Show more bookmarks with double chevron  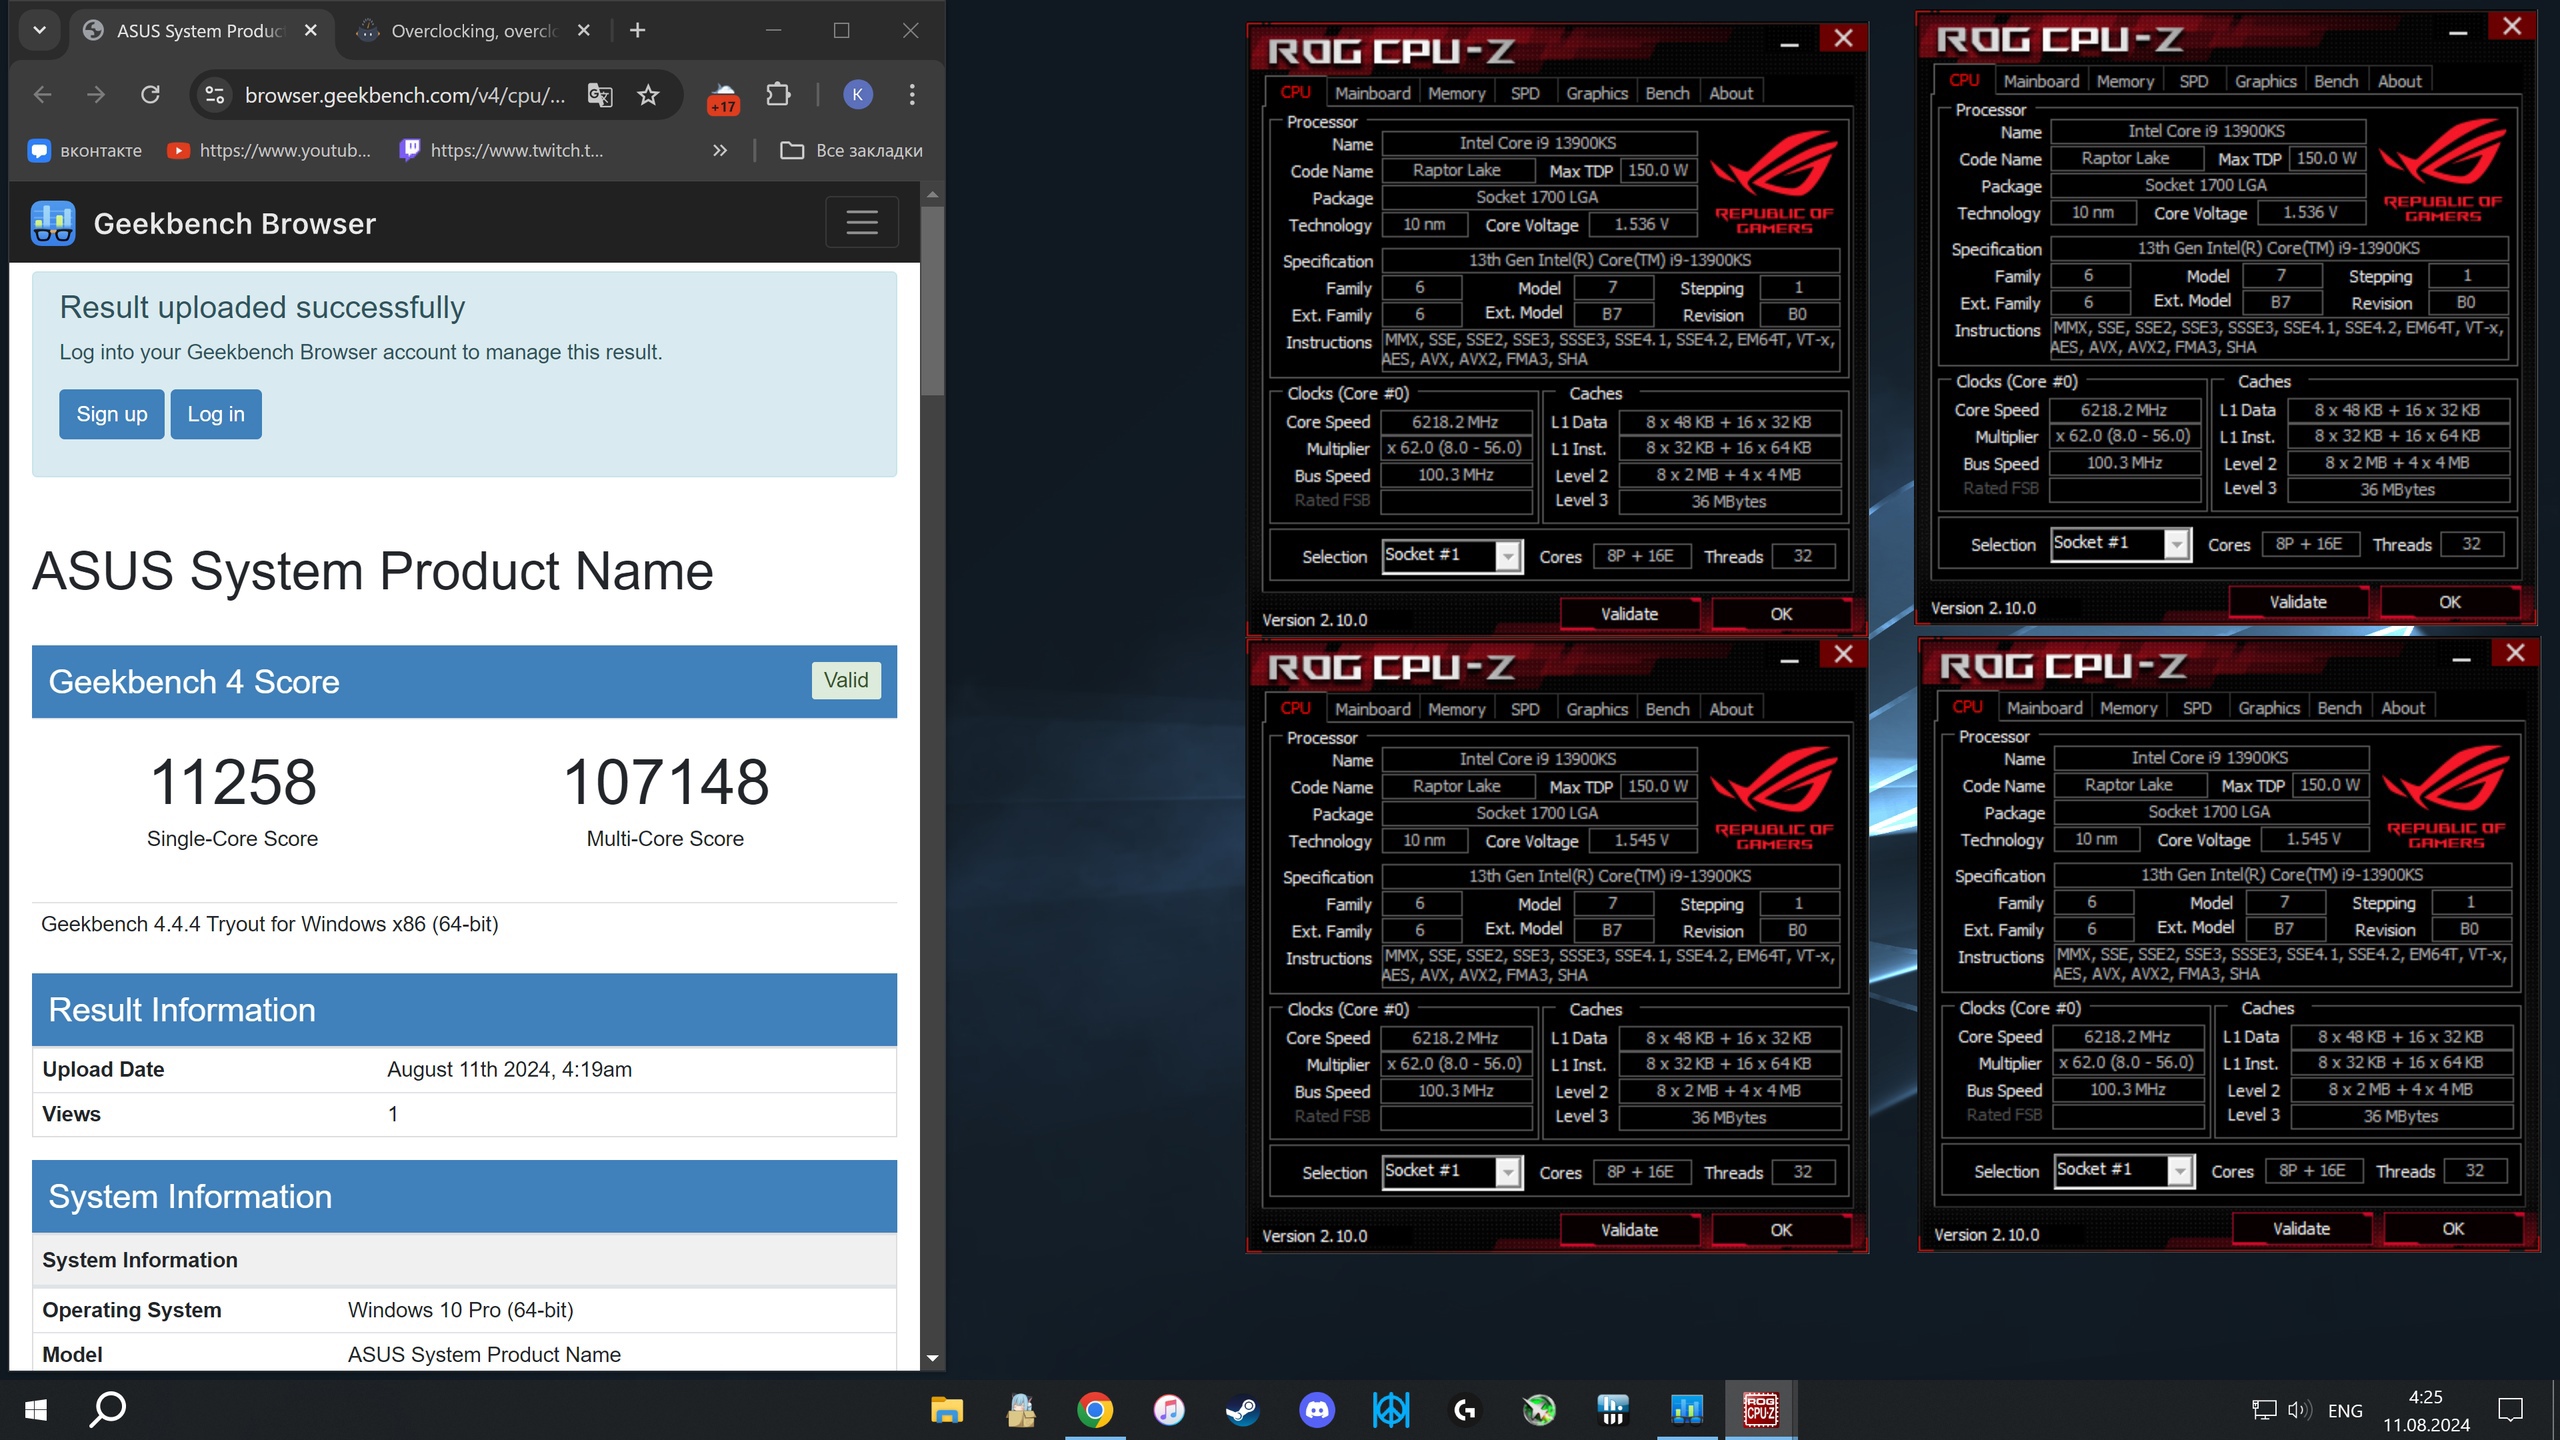[720, 151]
